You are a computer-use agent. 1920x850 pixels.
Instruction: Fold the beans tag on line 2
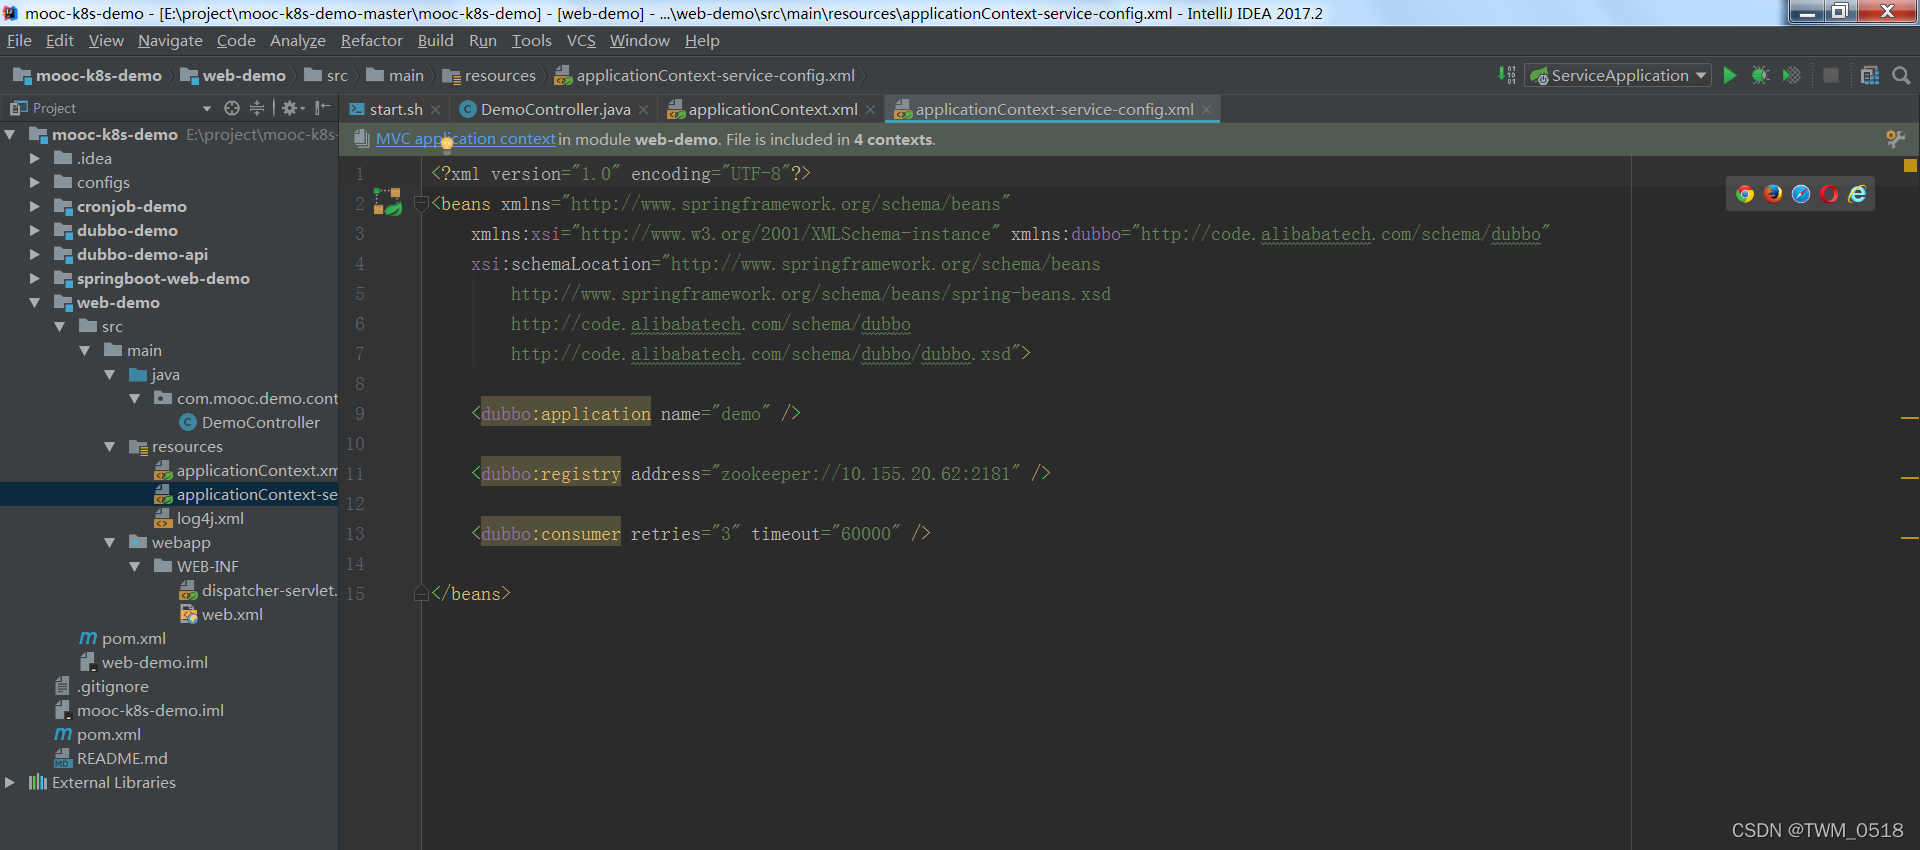[421, 204]
